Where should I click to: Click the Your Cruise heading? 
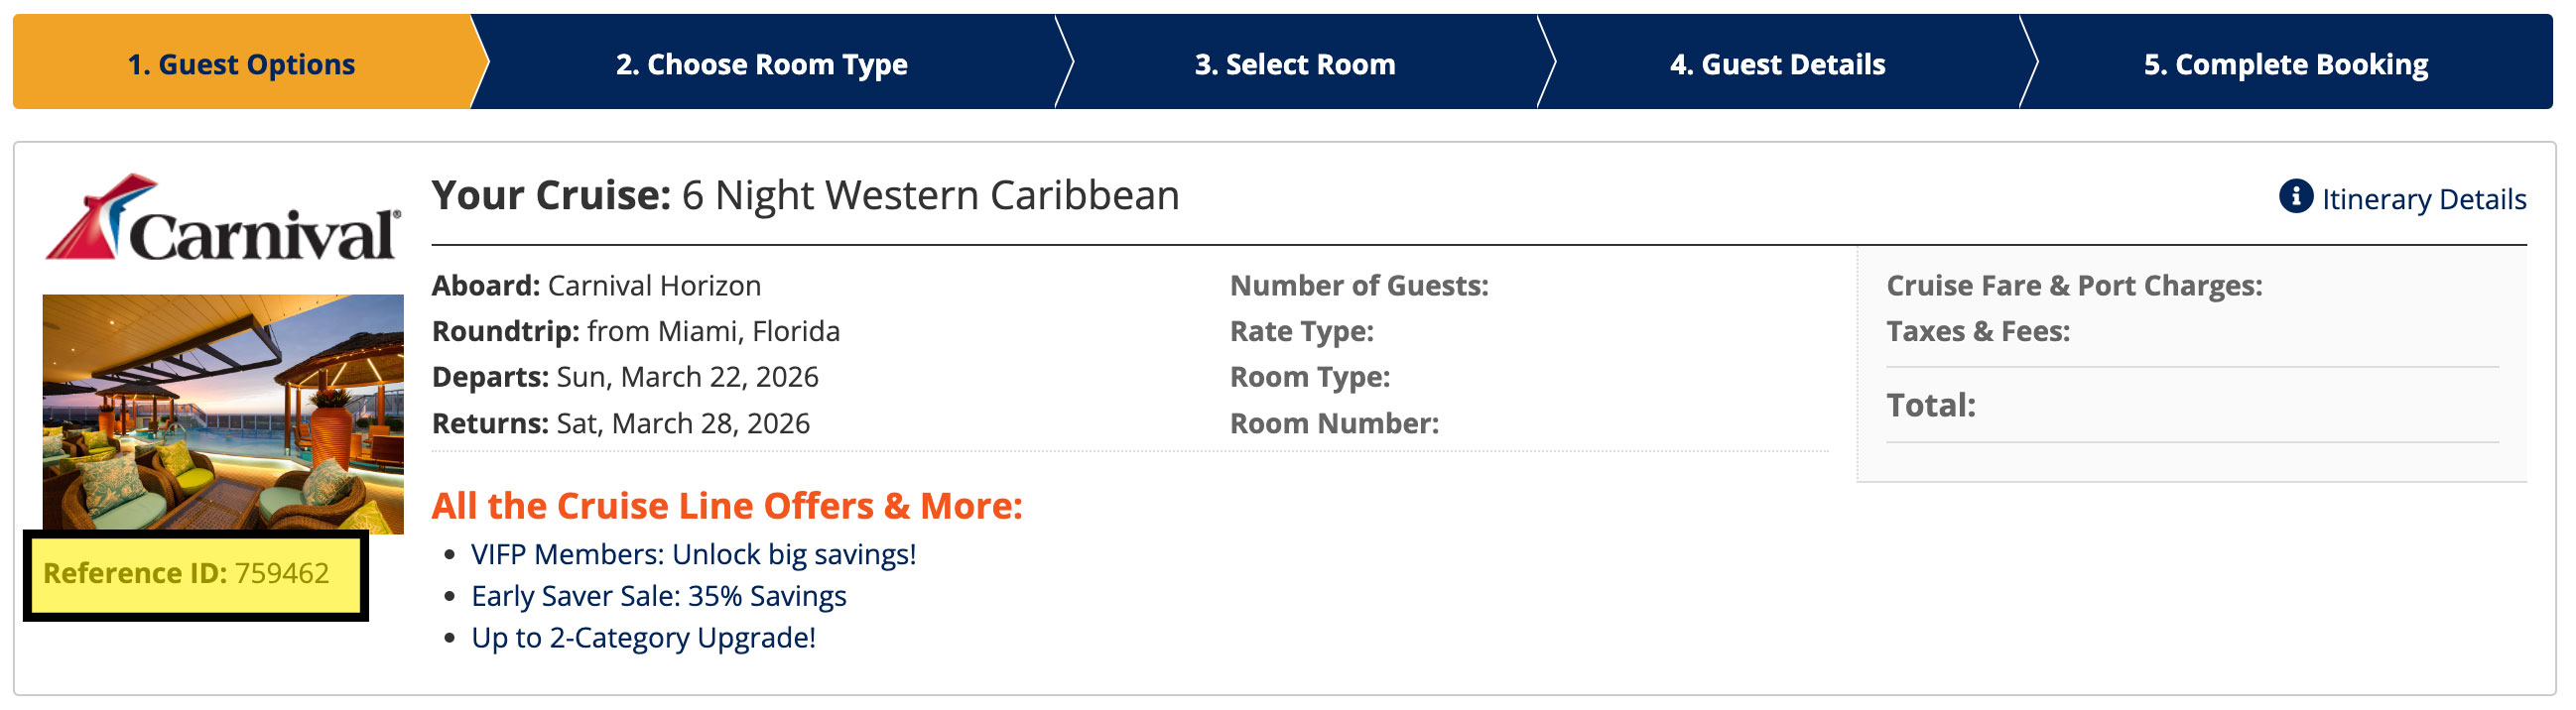pos(805,195)
